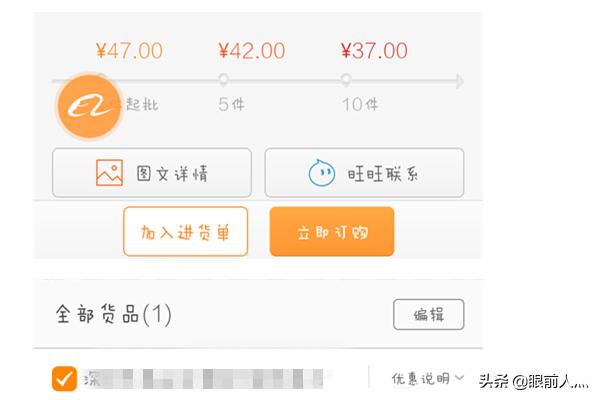Viewport: 600px width, 400px height.
Task: Click the orange Alibaba logo floating button
Action: pyautogui.click(x=89, y=103)
